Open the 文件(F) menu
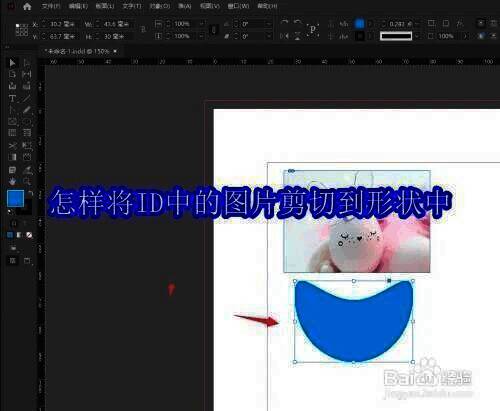The height and width of the screenshot is (411, 500). coord(51,6)
